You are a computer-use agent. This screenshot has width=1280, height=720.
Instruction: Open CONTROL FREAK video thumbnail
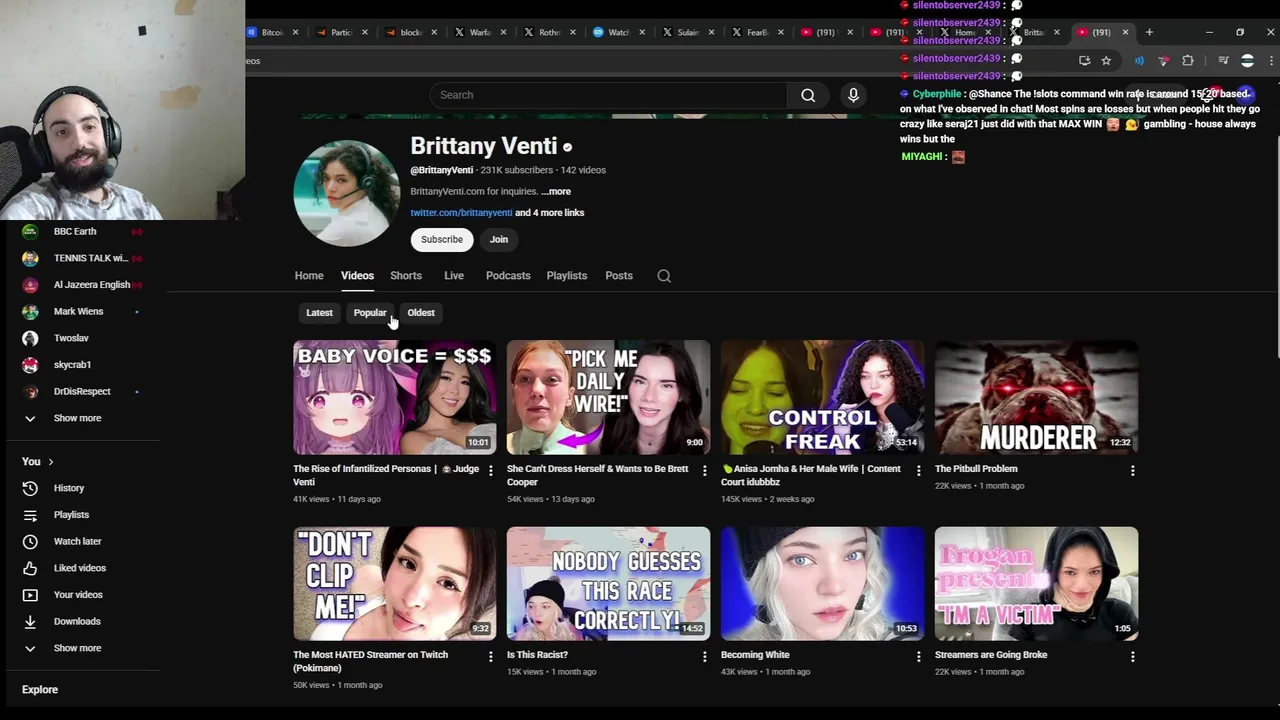point(822,398)
